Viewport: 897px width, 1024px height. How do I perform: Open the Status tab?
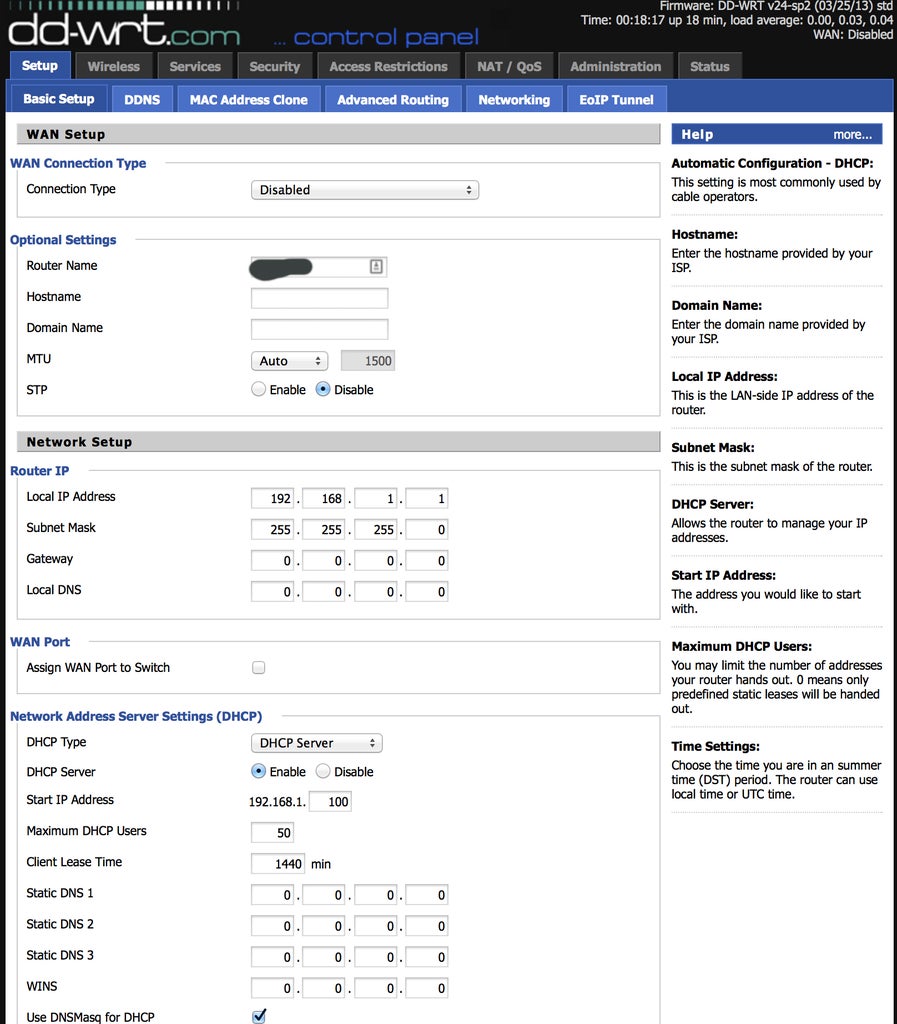coord(710,66)
